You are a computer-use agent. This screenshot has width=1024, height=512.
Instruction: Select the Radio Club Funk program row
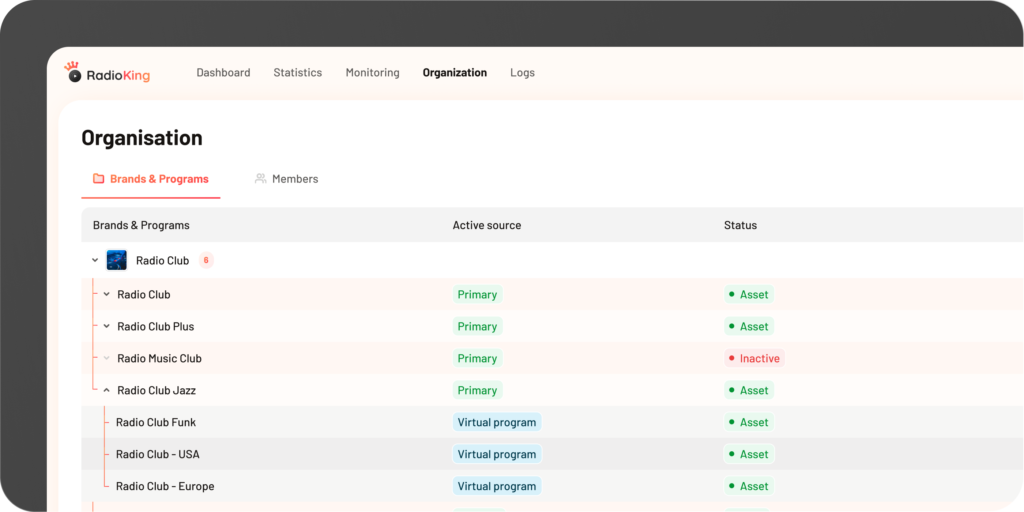[x=156, y=422]
